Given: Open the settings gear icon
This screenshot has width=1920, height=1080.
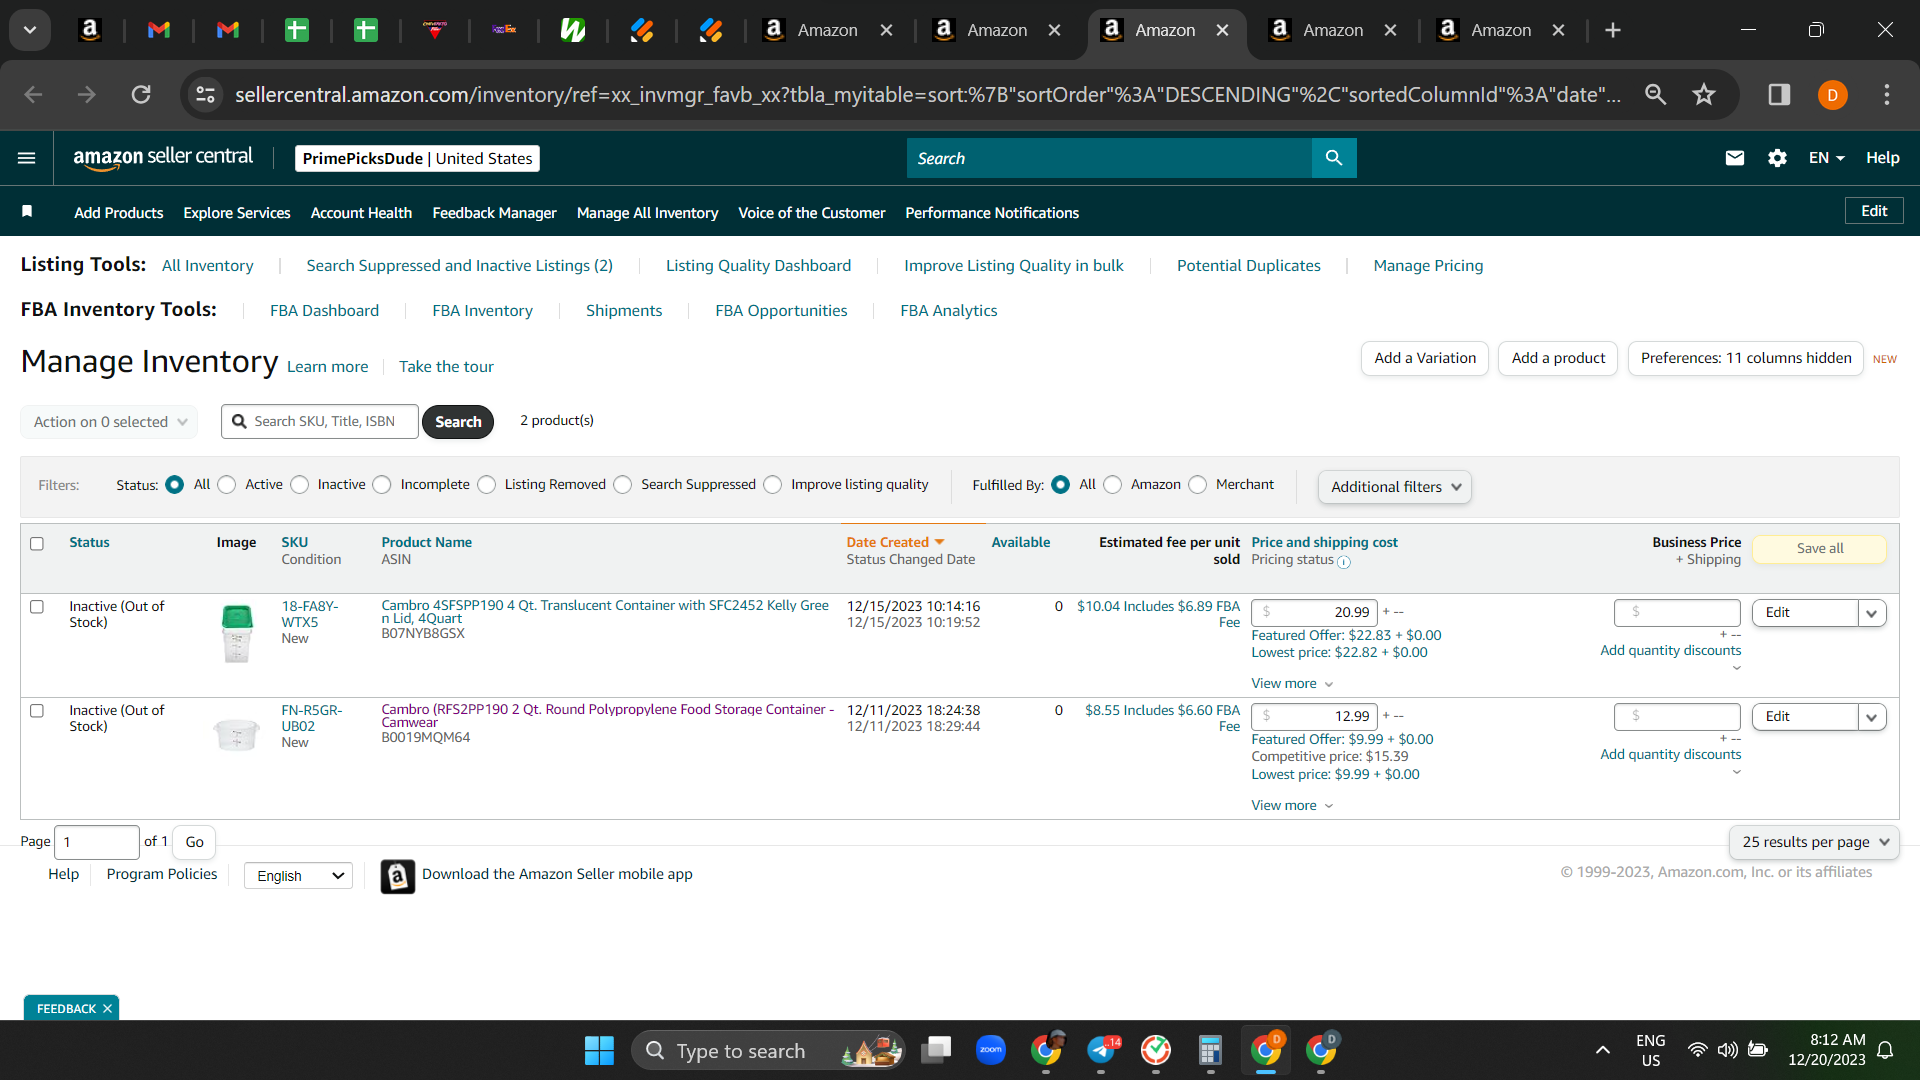Looking at the screenshot, I should 1777,158.
